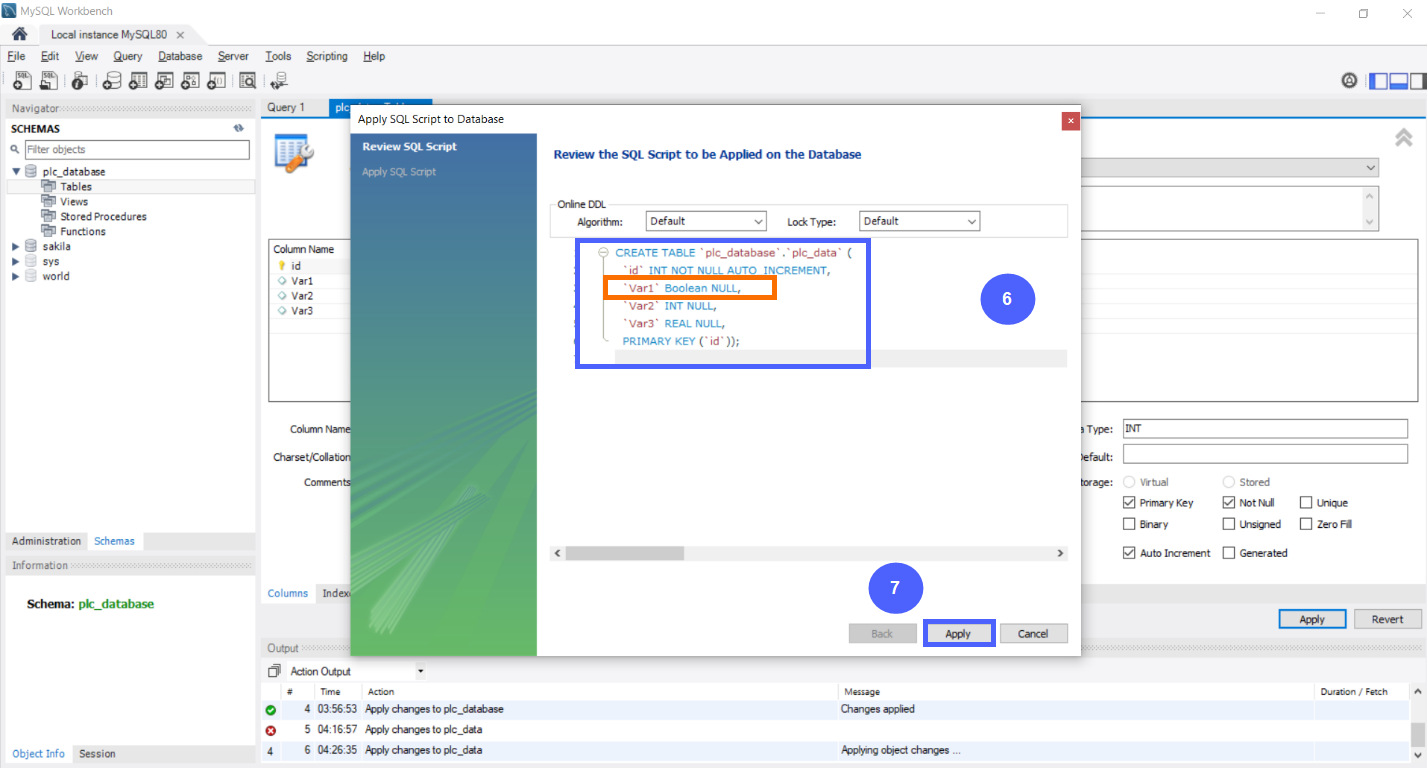Expand the sys schema
Image resolution: width=1427 pixels, height=768 pixels.
(16, 262)
